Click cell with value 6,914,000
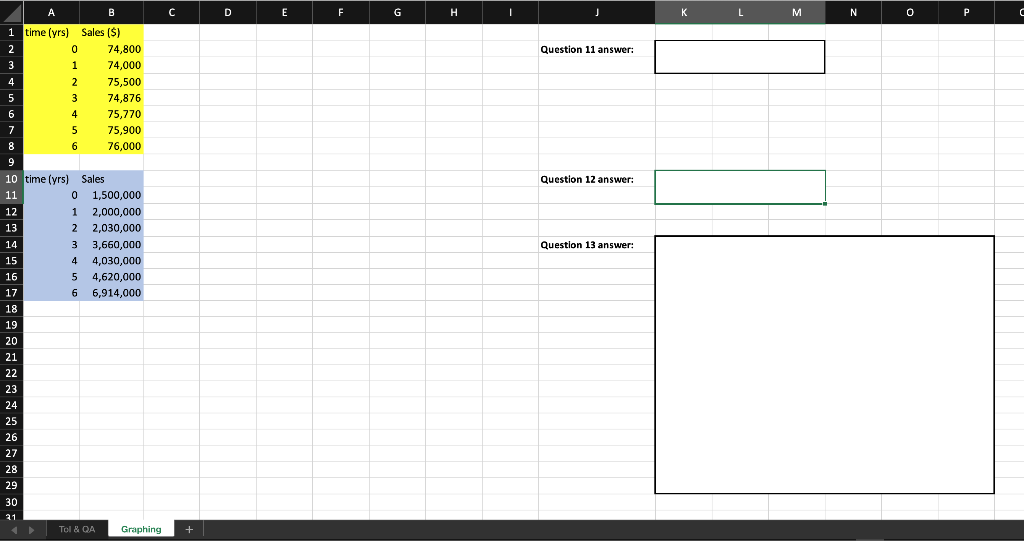 coord(112,293)
